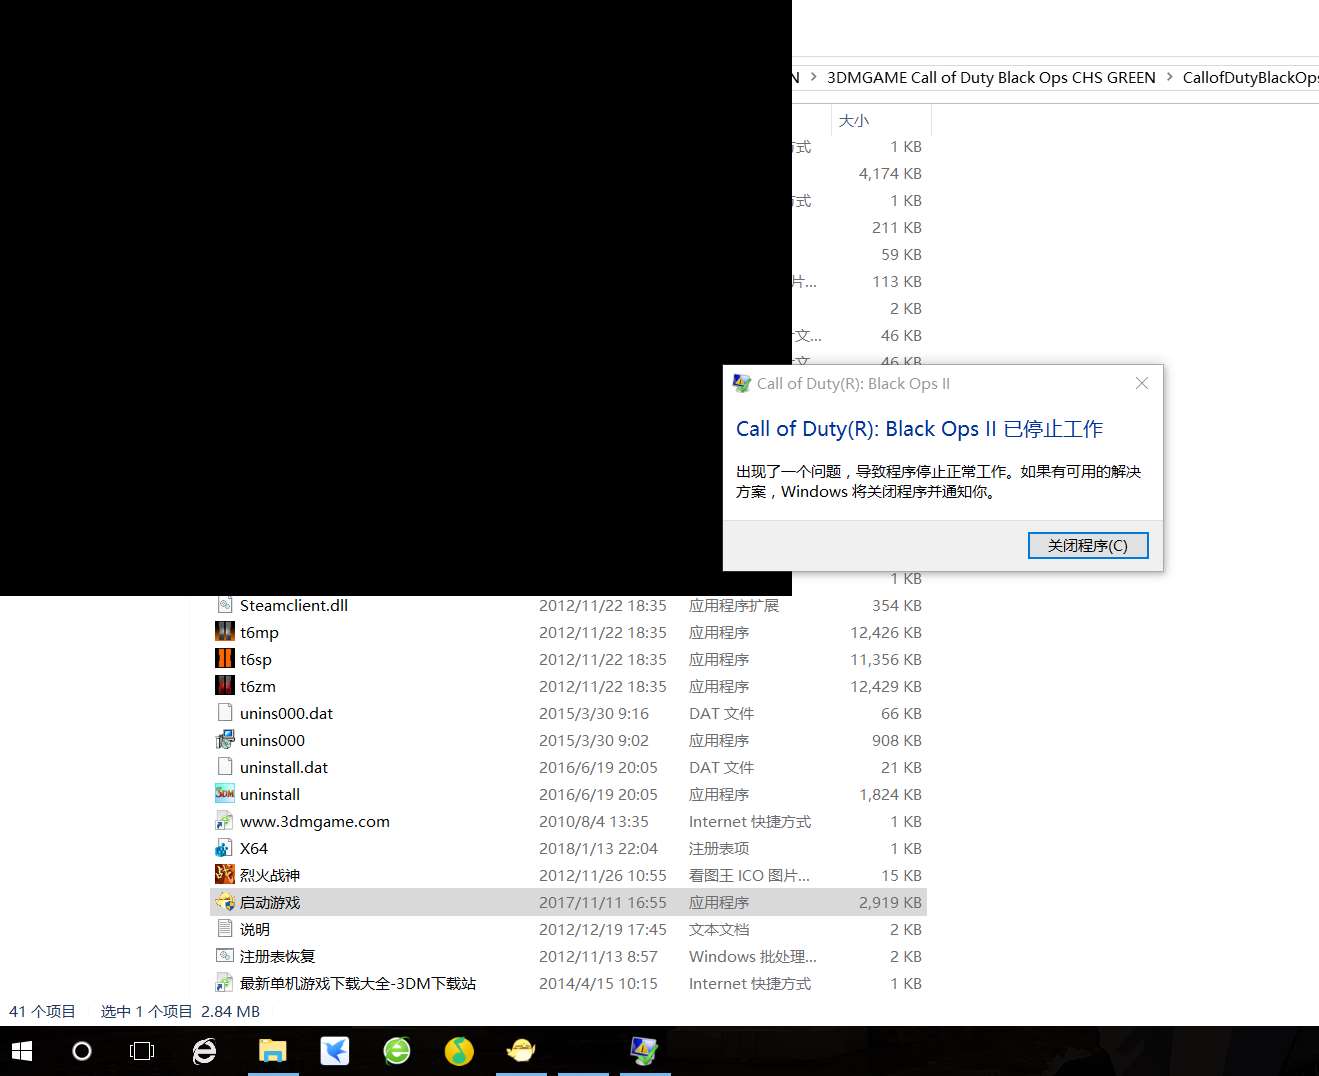1319x1076 pixels.
Task: Click the 启动游戏 file name
Action: (x=270, y=902)
